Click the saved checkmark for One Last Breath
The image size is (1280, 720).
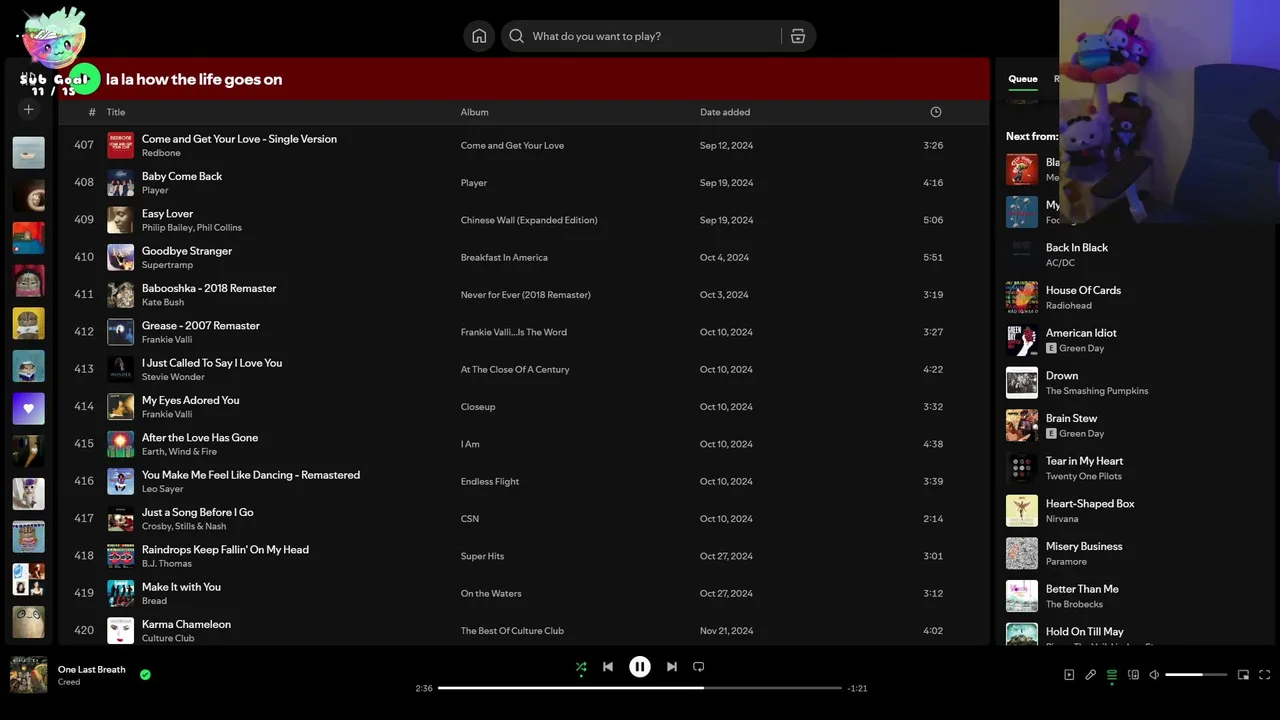145,675
